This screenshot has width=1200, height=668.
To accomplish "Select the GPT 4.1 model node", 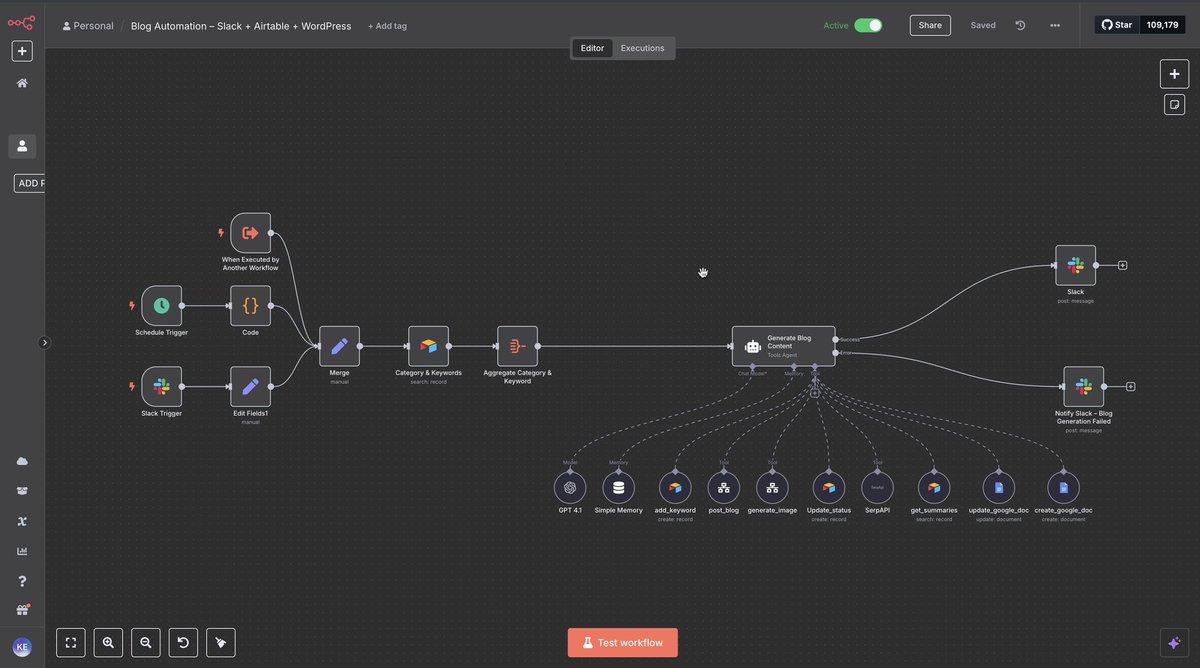I will [570, 488].
